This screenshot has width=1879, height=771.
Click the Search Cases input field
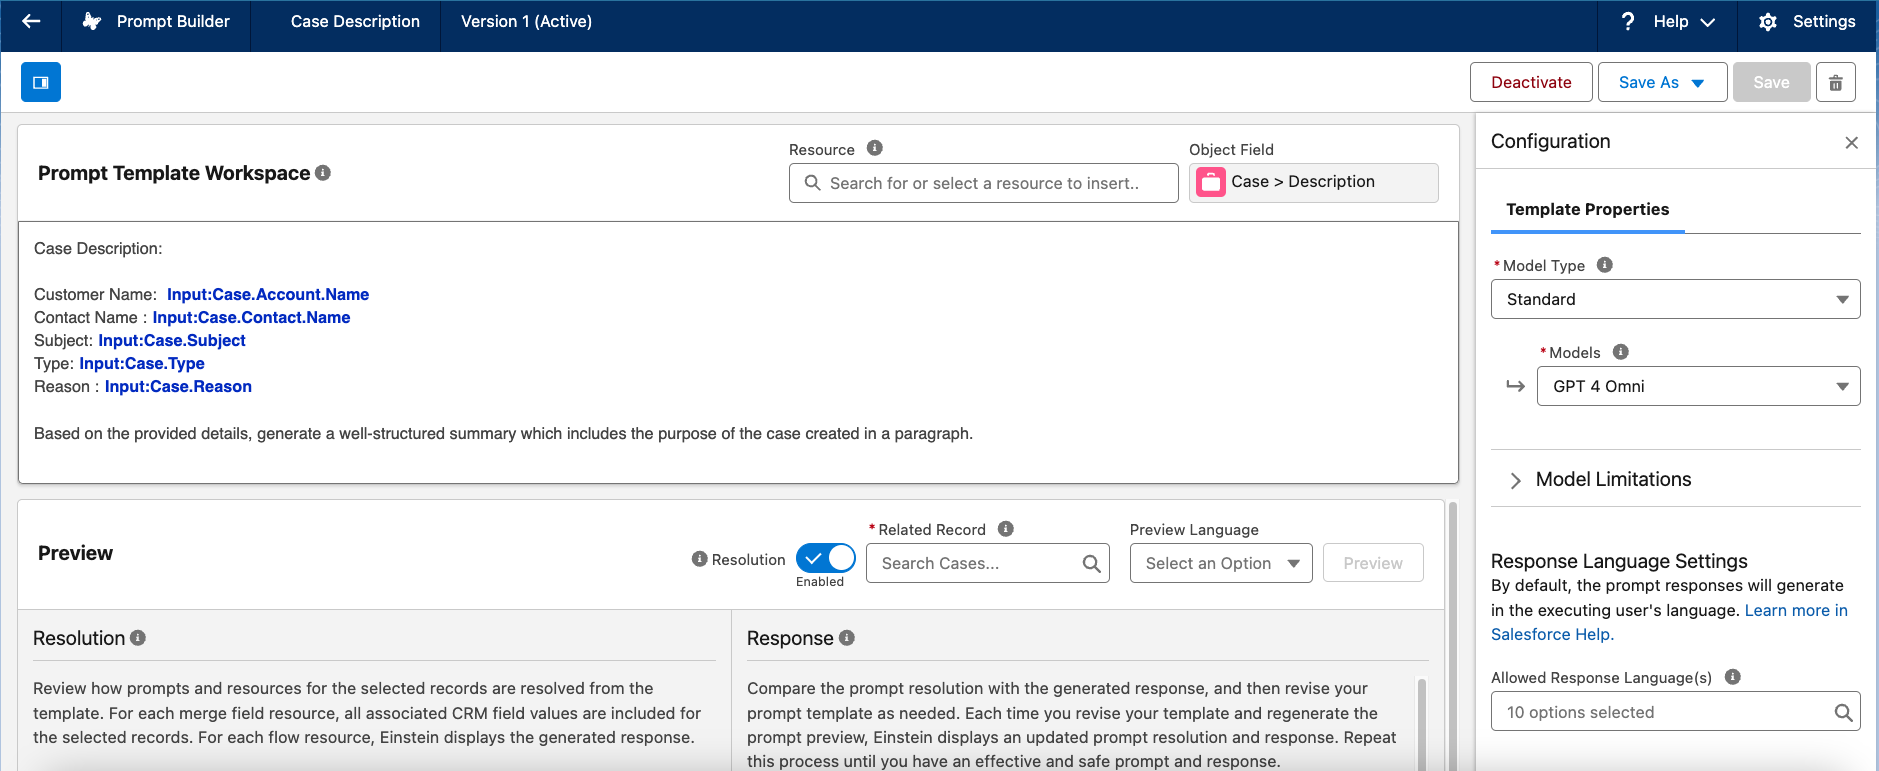(x=987, y=563)
